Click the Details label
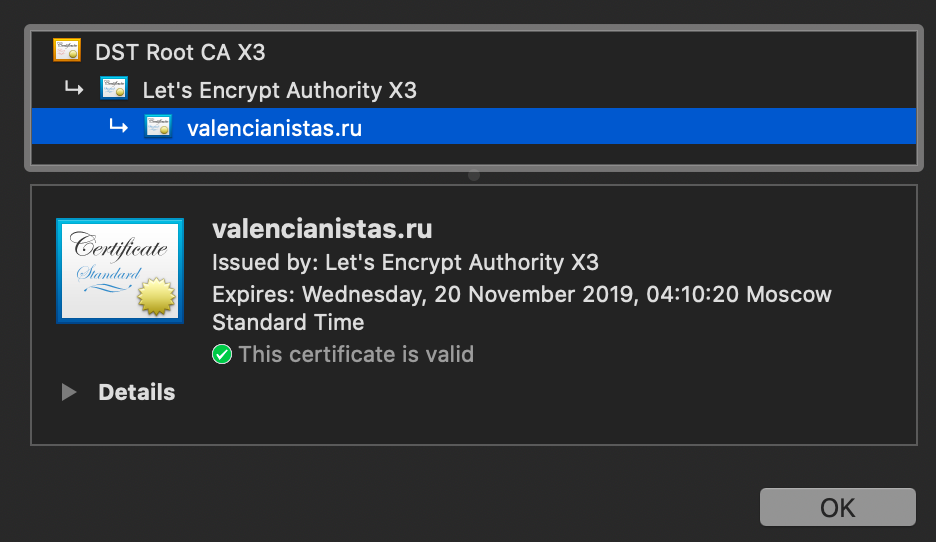Image resolution: width=936 pixels, height=542 pixels. coord(136,392)
